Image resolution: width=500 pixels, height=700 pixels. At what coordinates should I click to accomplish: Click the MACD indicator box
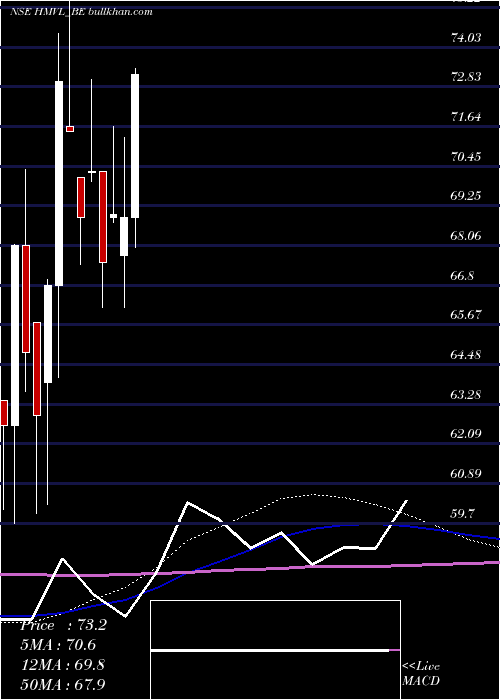[275, 650]
